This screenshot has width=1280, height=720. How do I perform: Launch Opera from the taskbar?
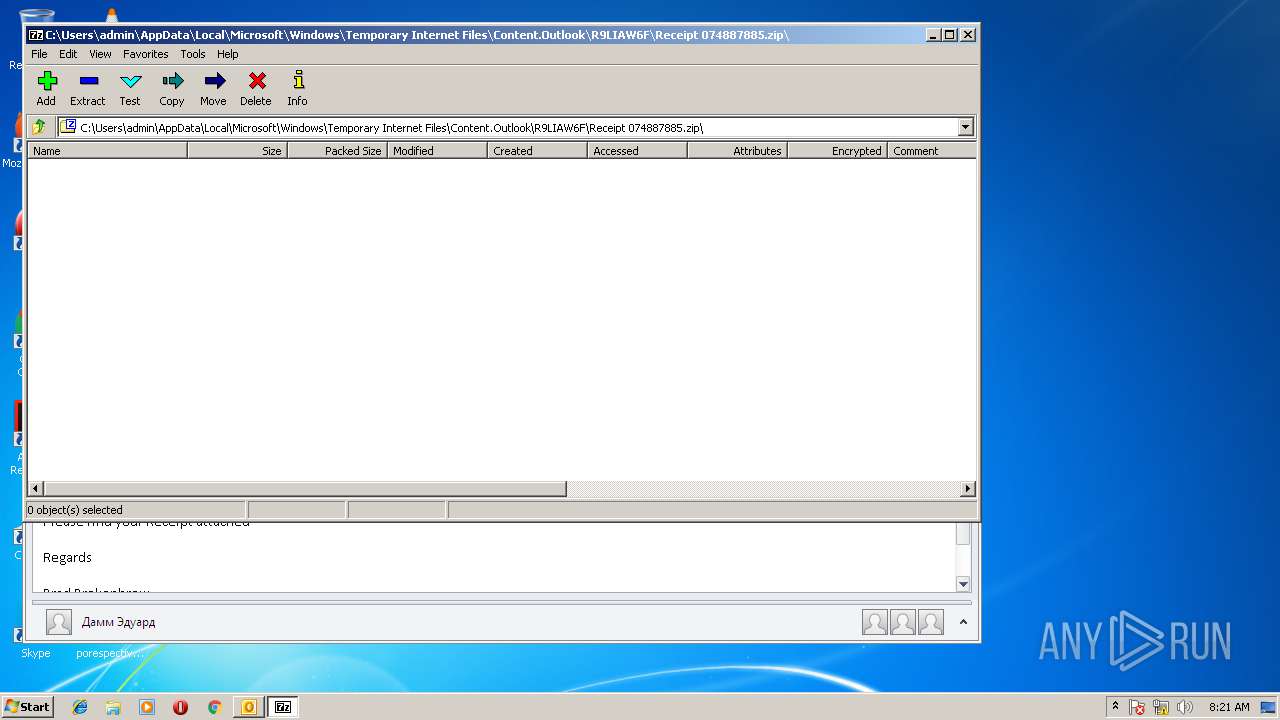[x=180, y=707]
